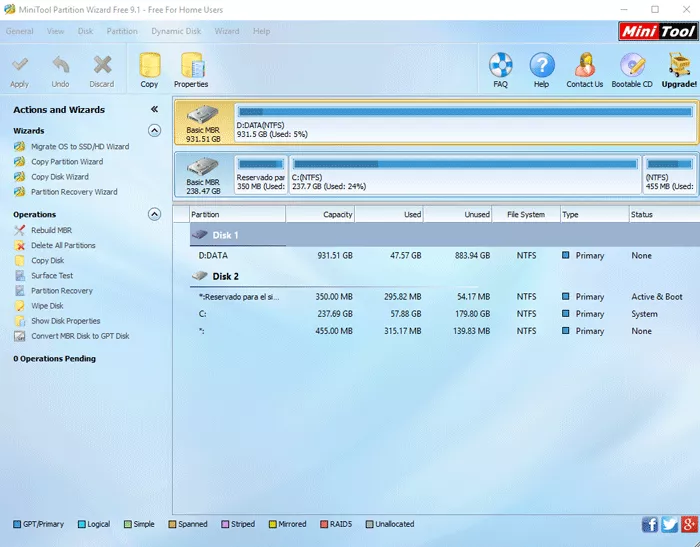Sort by the File System column header
This screenshot has height=547, width=700.
click(526, 215)
